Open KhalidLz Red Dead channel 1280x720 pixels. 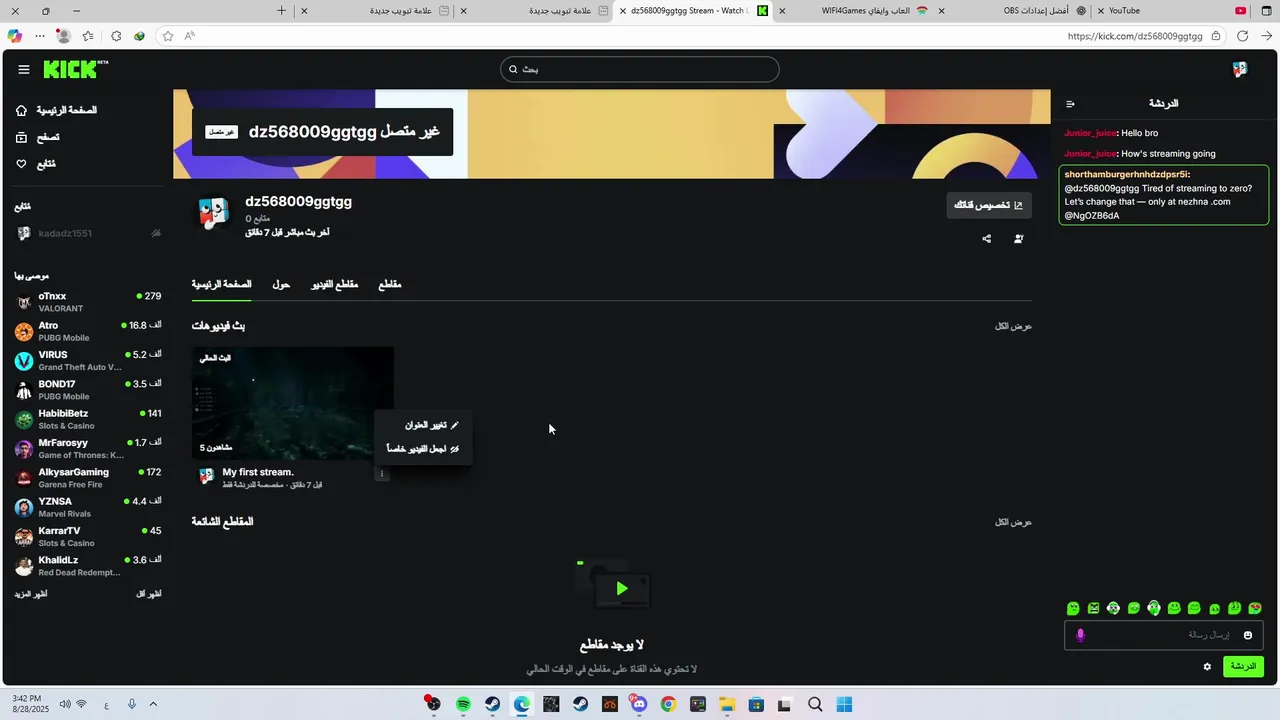[x=88, y=566]
